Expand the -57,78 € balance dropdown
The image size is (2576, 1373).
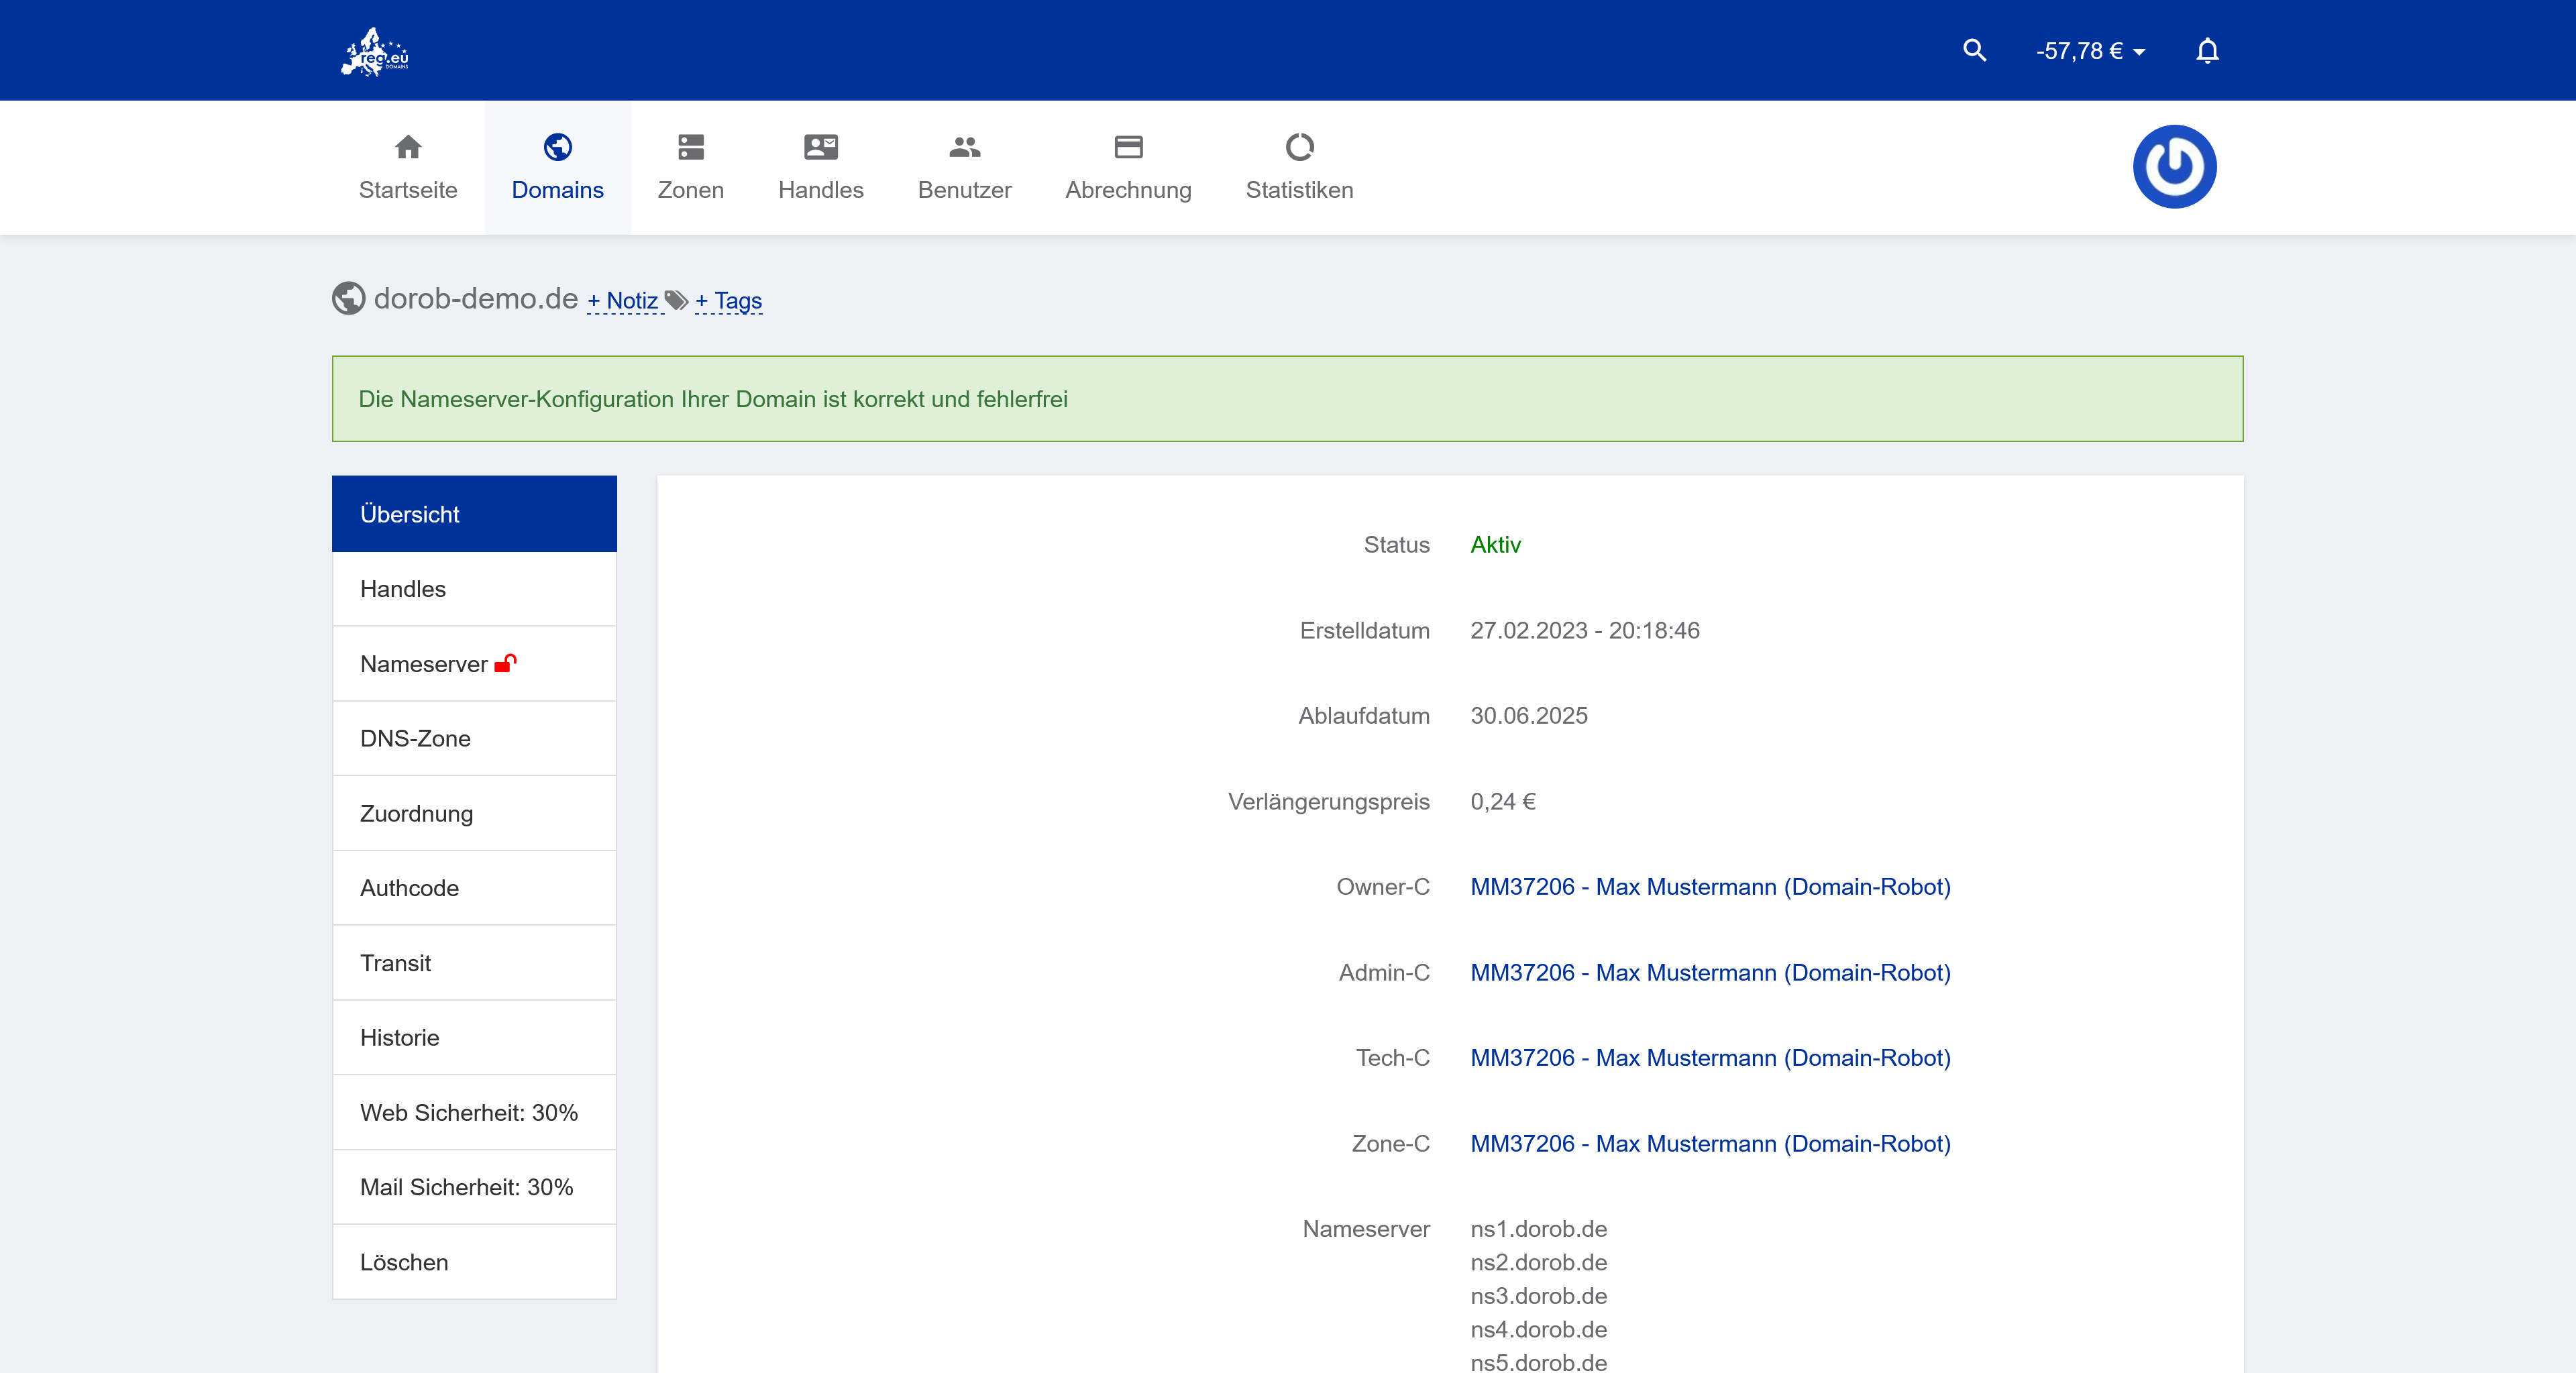click(2090, 52)
